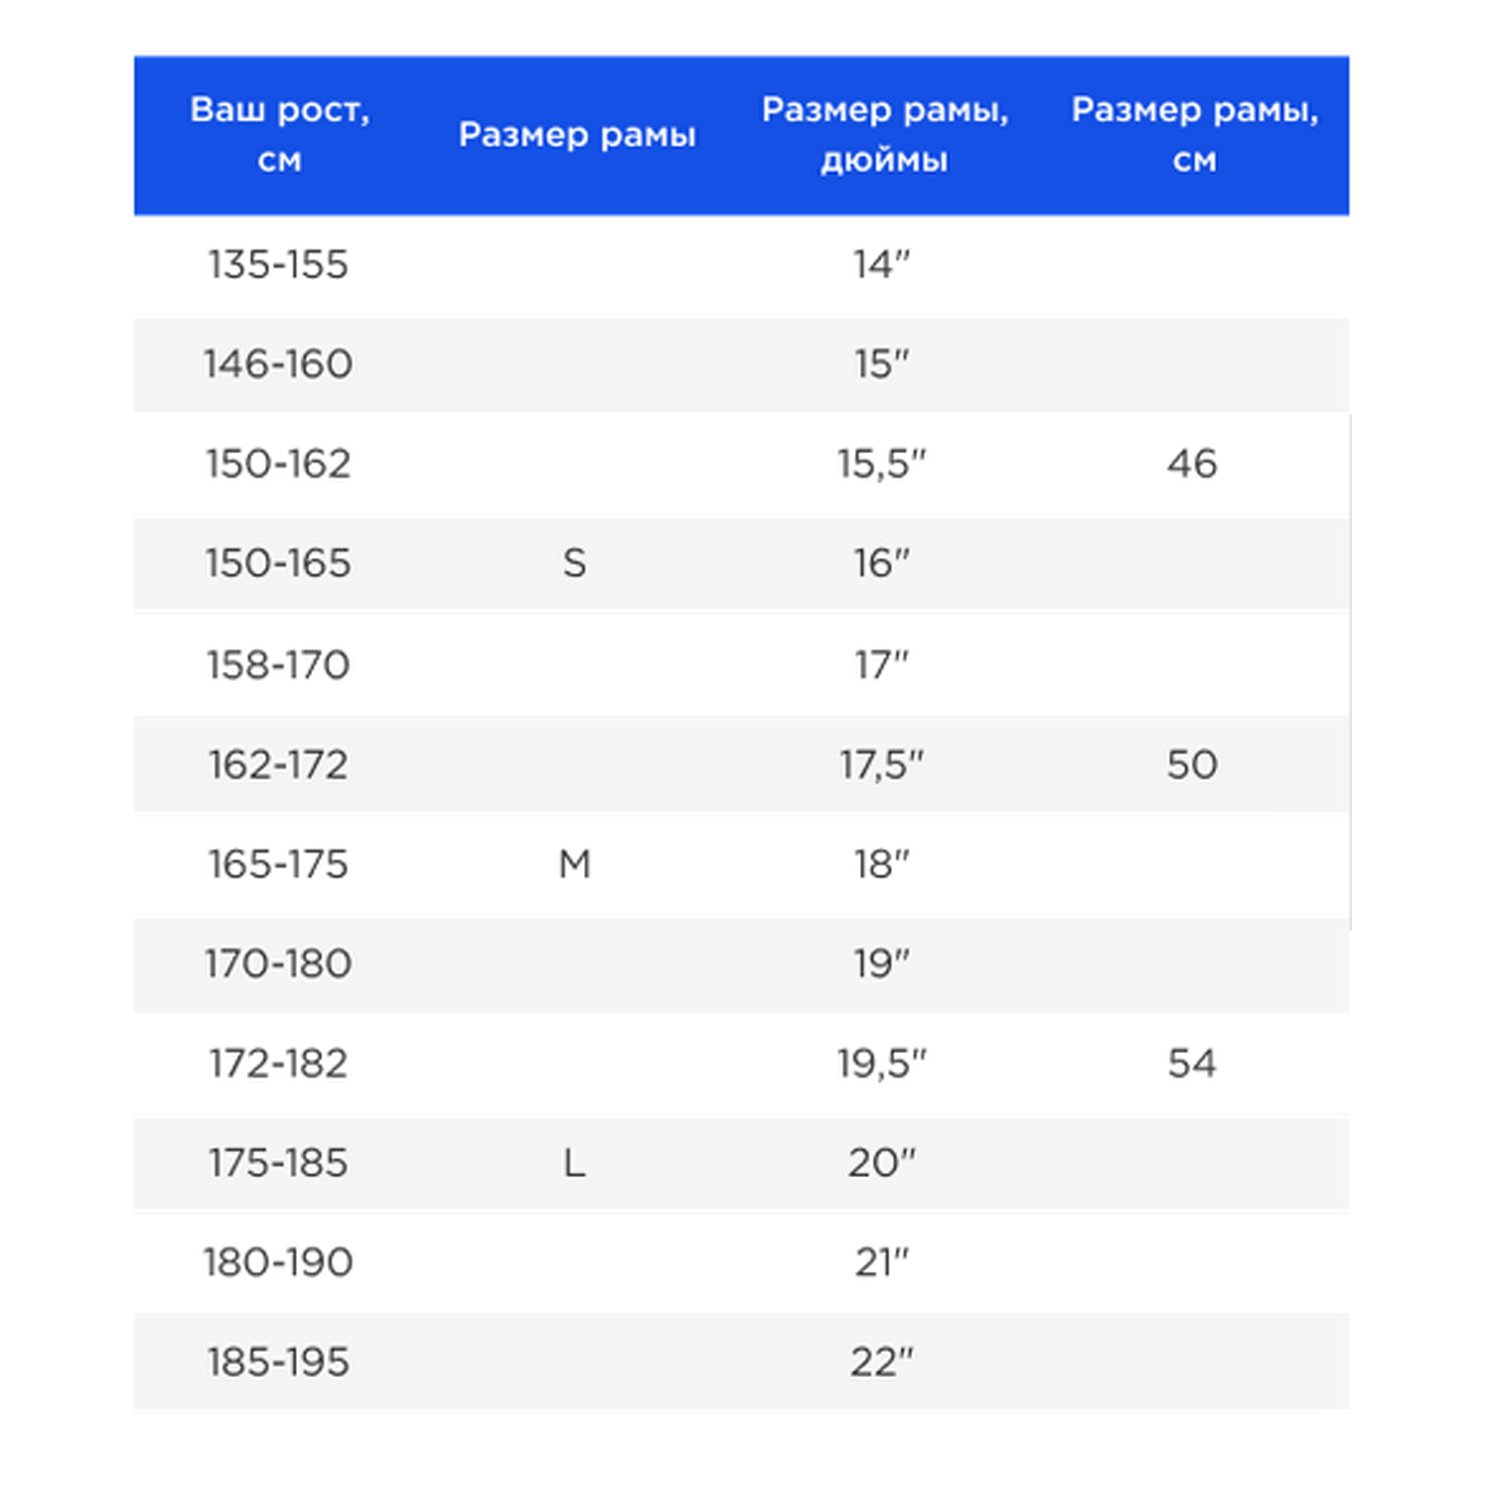Click the 15,5″ frame size cell
1500x1500 pixels.
[882, 464]
